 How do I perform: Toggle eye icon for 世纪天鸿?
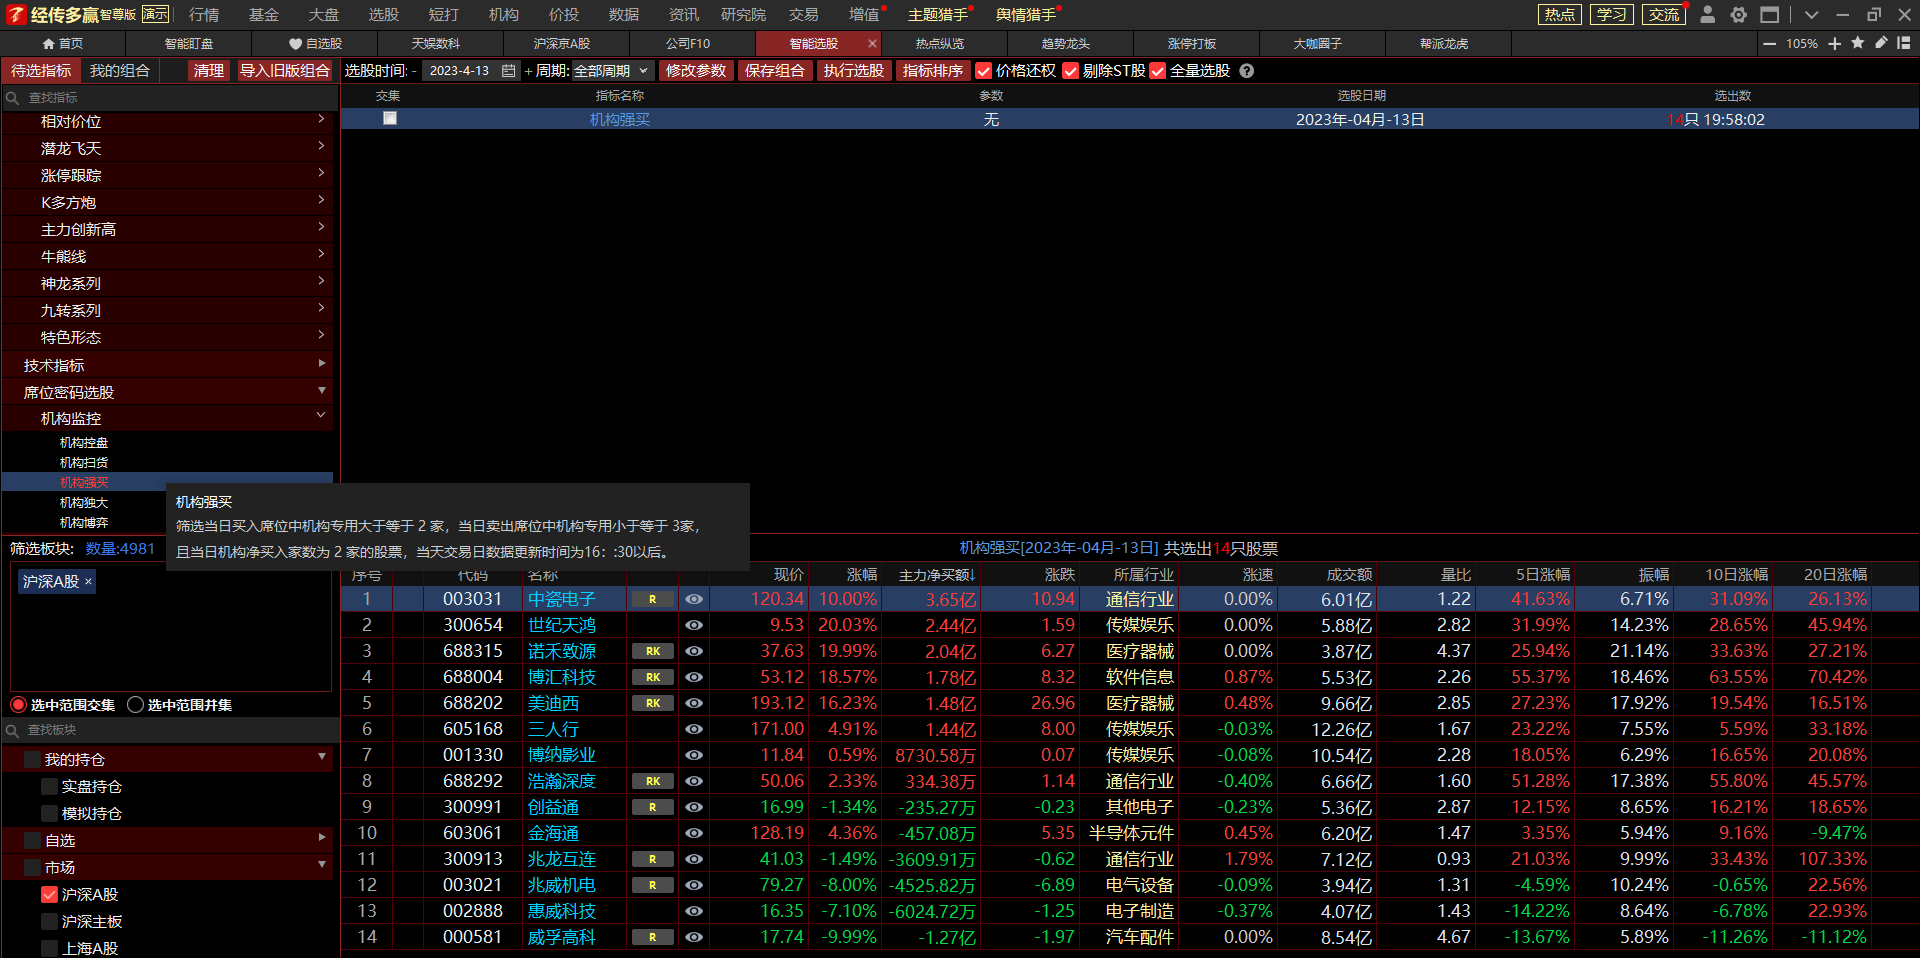point(694,625)
